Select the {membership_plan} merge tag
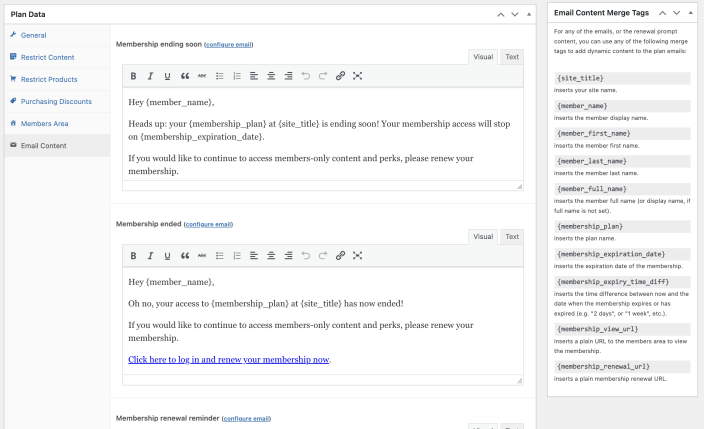Image resolution: width=704 pixels, height=429 pixels. [622, 226]
